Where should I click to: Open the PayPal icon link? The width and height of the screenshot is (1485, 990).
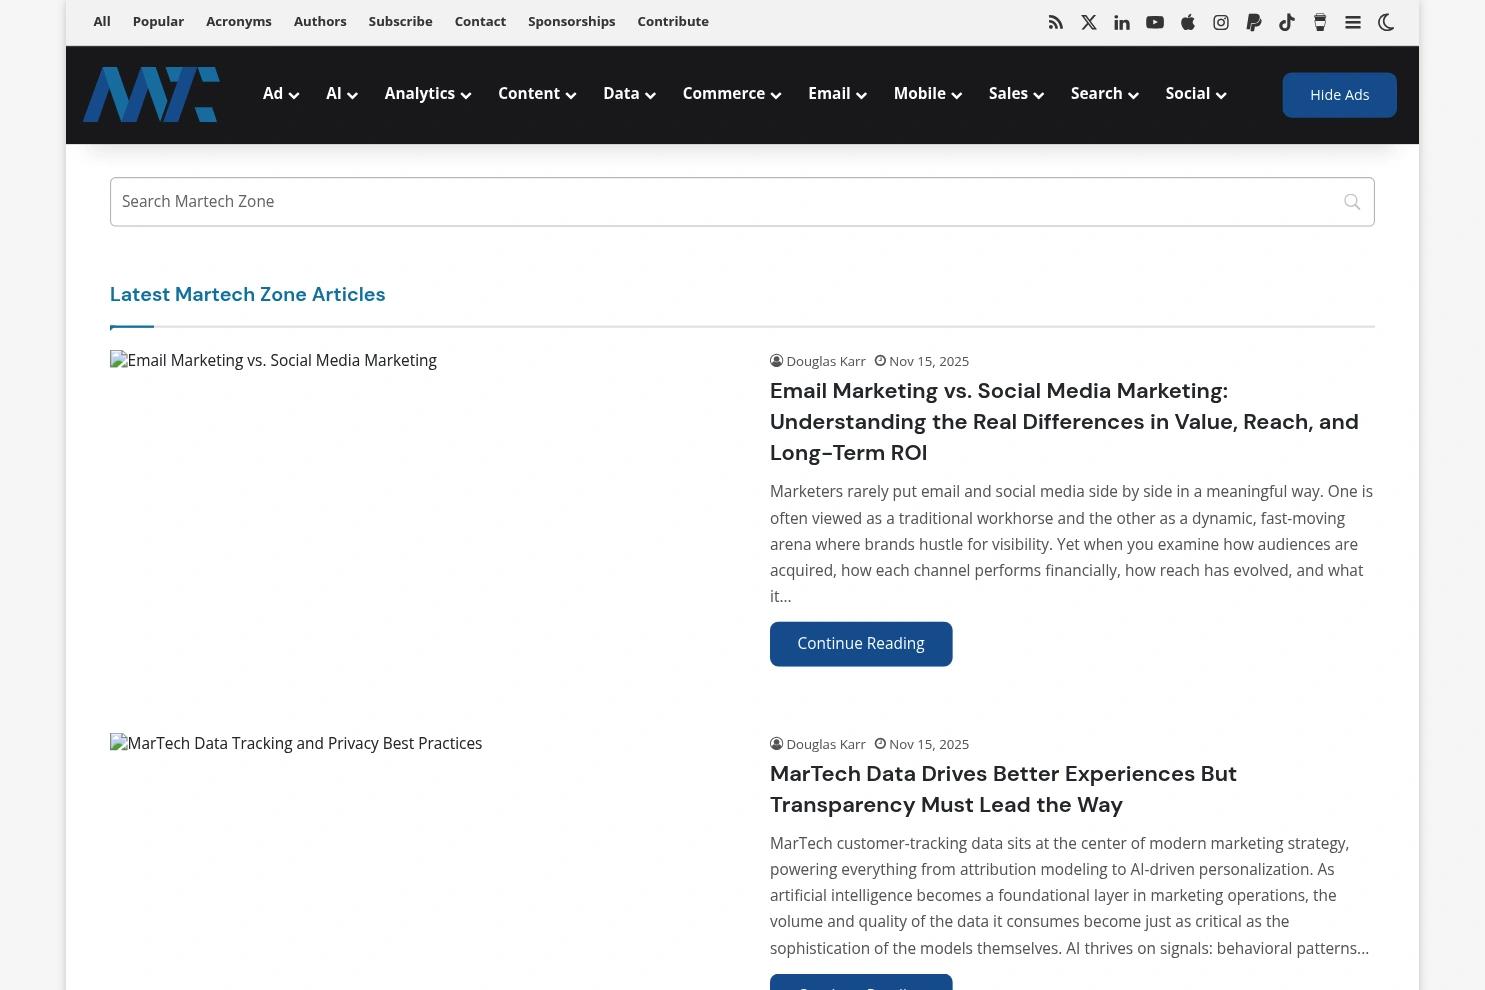pos(1253,22)
